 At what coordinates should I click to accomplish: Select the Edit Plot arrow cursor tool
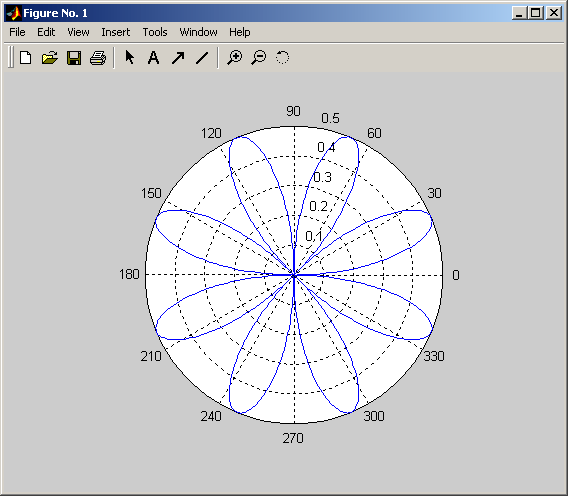click(x=129, y=57)
